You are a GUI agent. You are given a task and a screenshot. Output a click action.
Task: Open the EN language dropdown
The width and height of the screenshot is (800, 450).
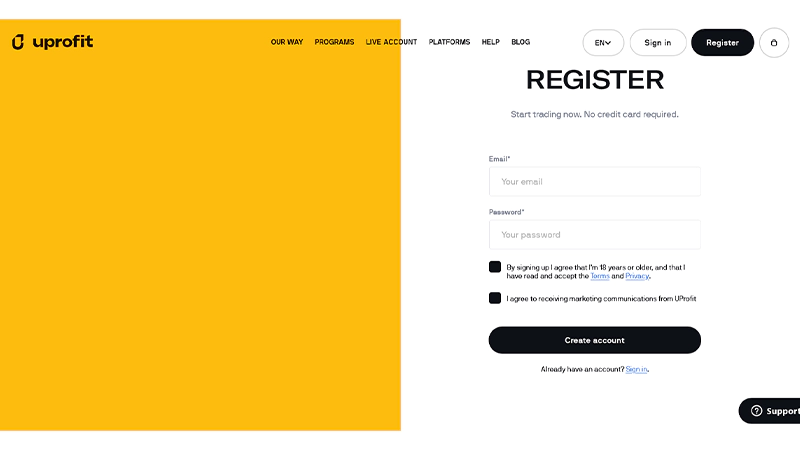click(603, 43)
